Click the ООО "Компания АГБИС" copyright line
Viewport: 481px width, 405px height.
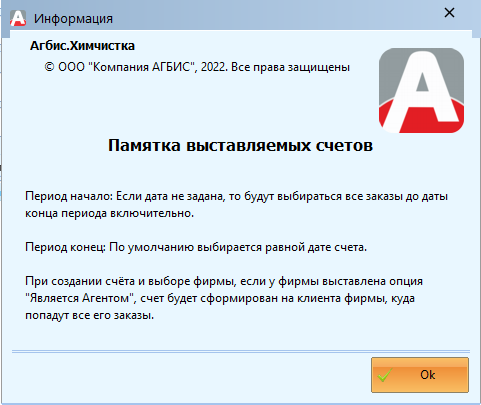197,67
